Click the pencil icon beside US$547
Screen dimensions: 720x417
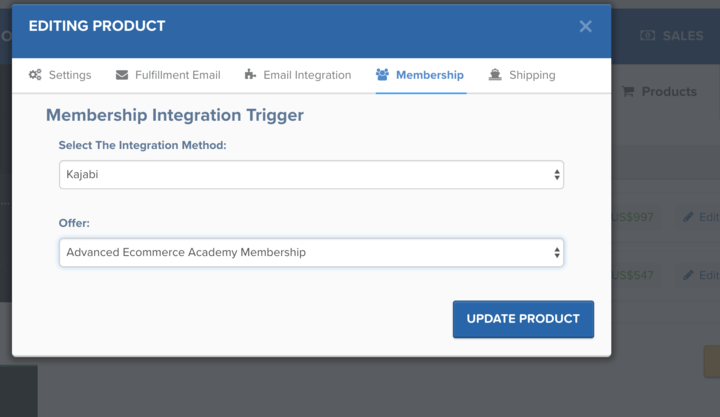[x=688, y=275]
